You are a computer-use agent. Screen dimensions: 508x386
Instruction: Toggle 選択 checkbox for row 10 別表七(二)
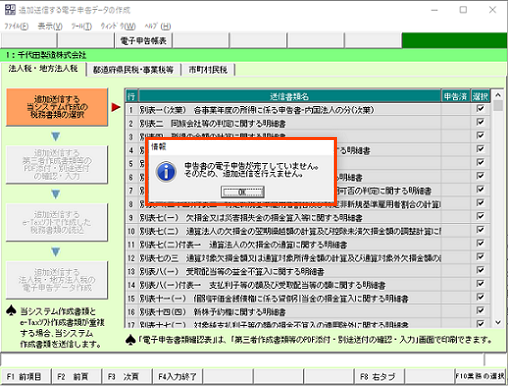(x=480, y=230)
